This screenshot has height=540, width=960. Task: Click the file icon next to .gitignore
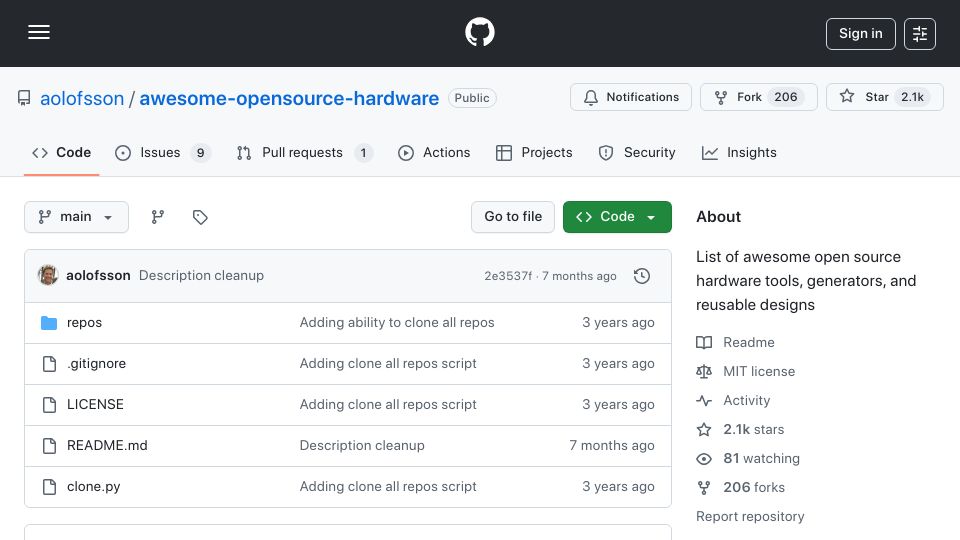49,364
